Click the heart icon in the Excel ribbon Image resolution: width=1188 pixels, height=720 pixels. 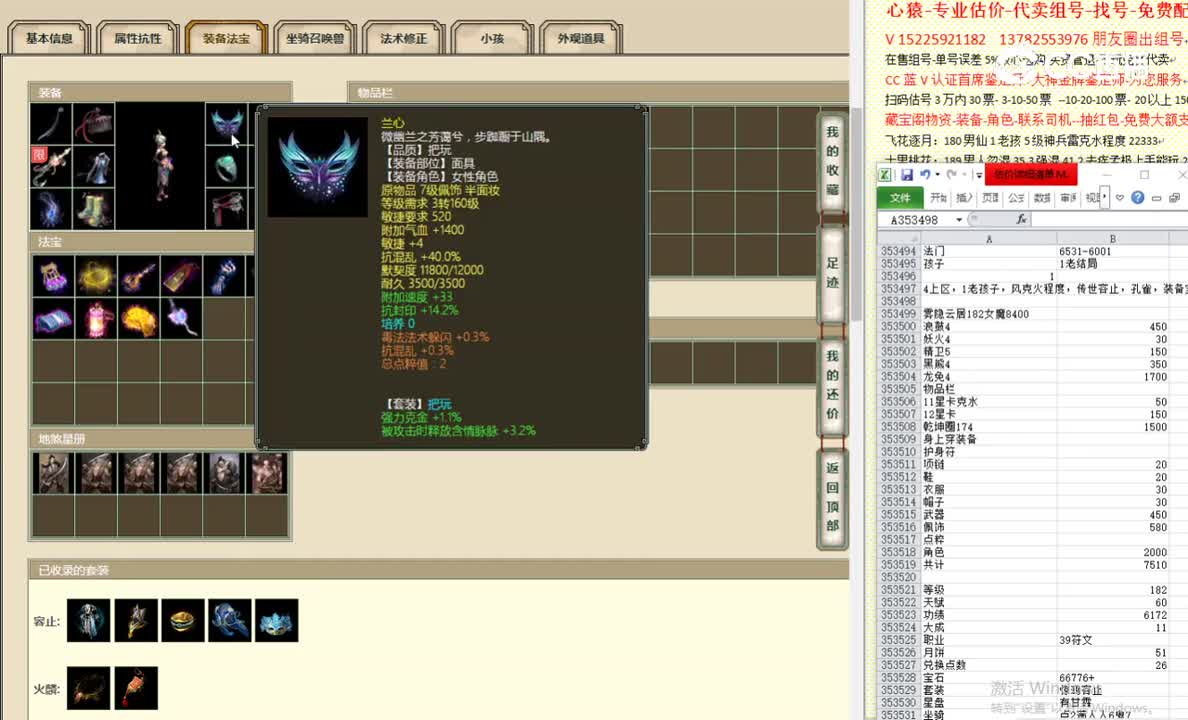tap(1120, 196)
